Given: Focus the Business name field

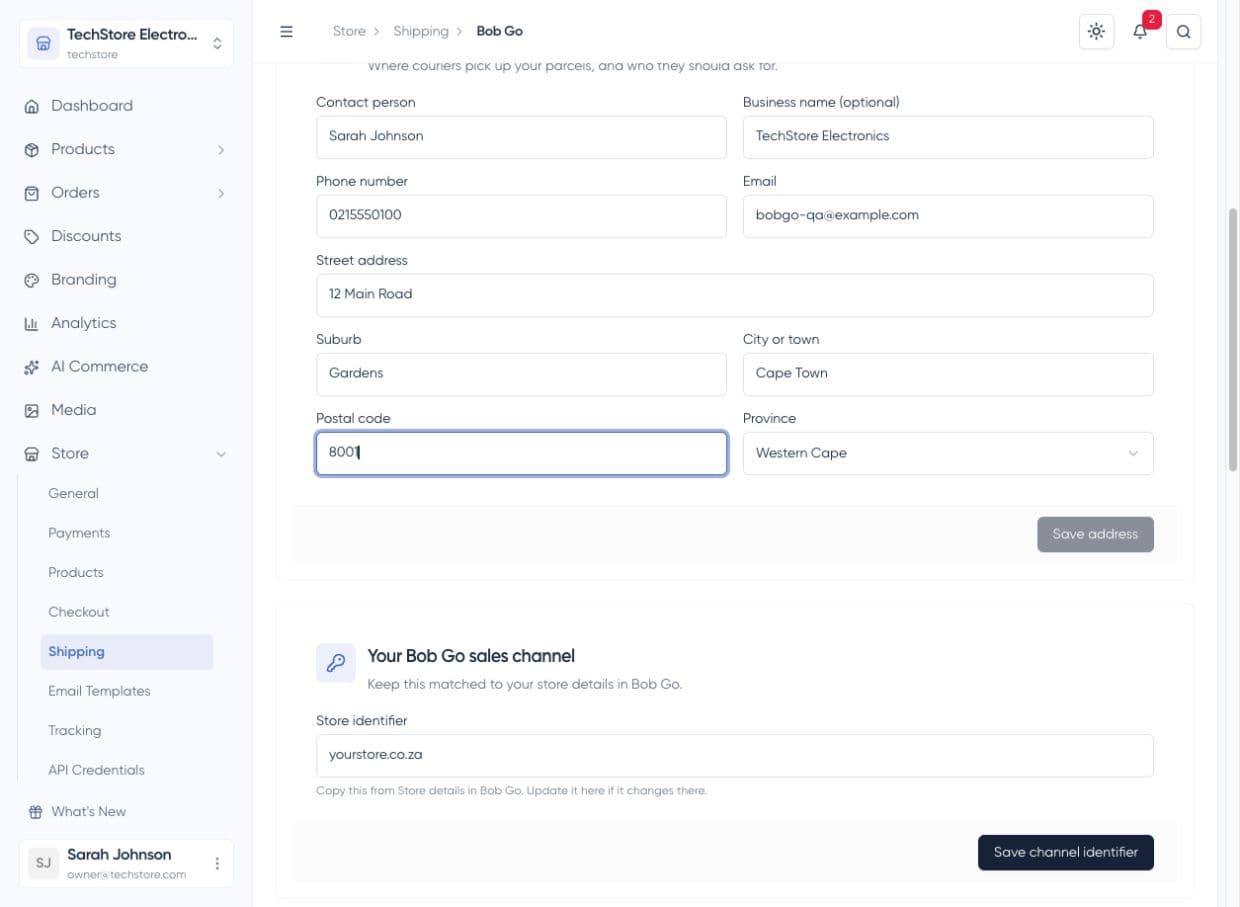Looking at the screenshot, I should click(x=948, y=136).
